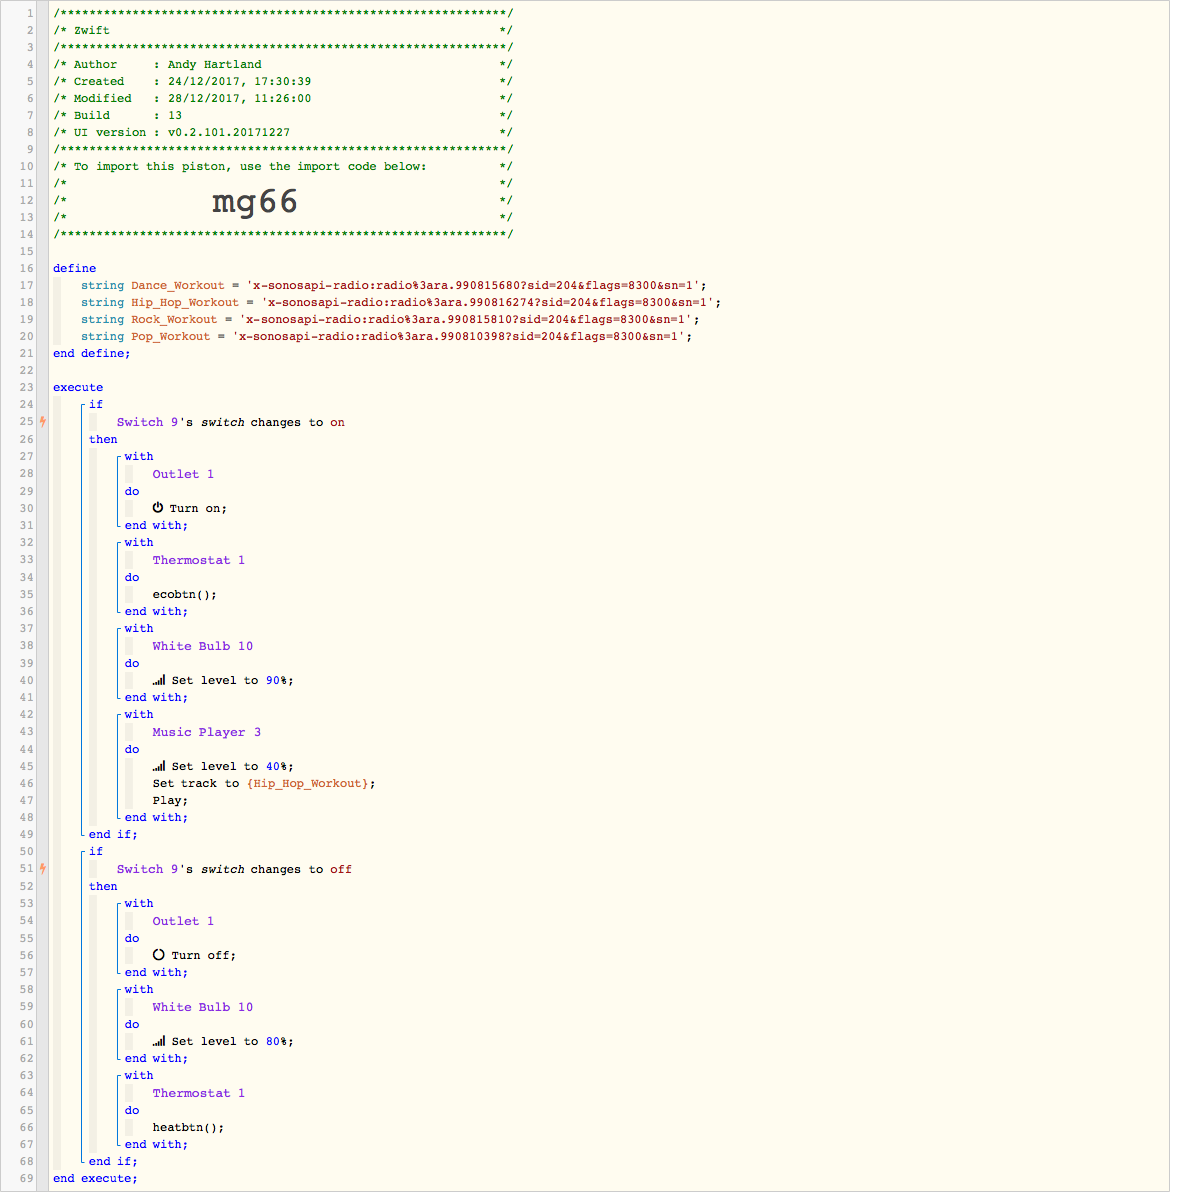The image size is (1178, 1200).
Task: Click the Pop_Workout URL string ending in 990810398
Action: coord(462,336)
